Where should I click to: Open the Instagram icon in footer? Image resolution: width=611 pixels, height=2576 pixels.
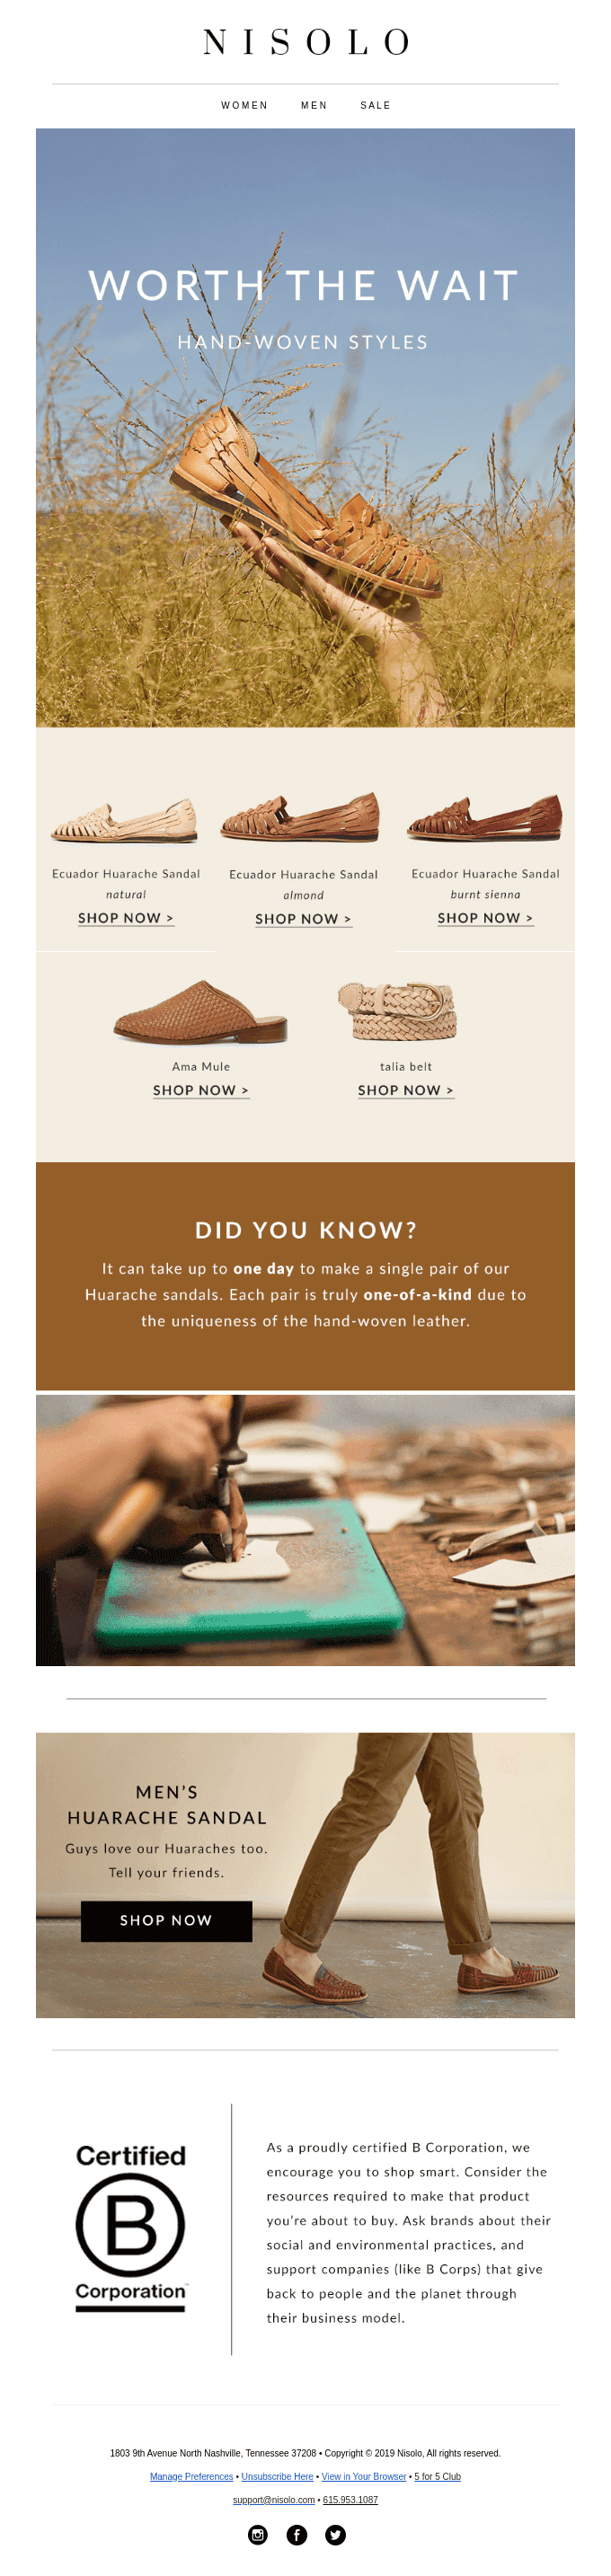click(258, 2534)
